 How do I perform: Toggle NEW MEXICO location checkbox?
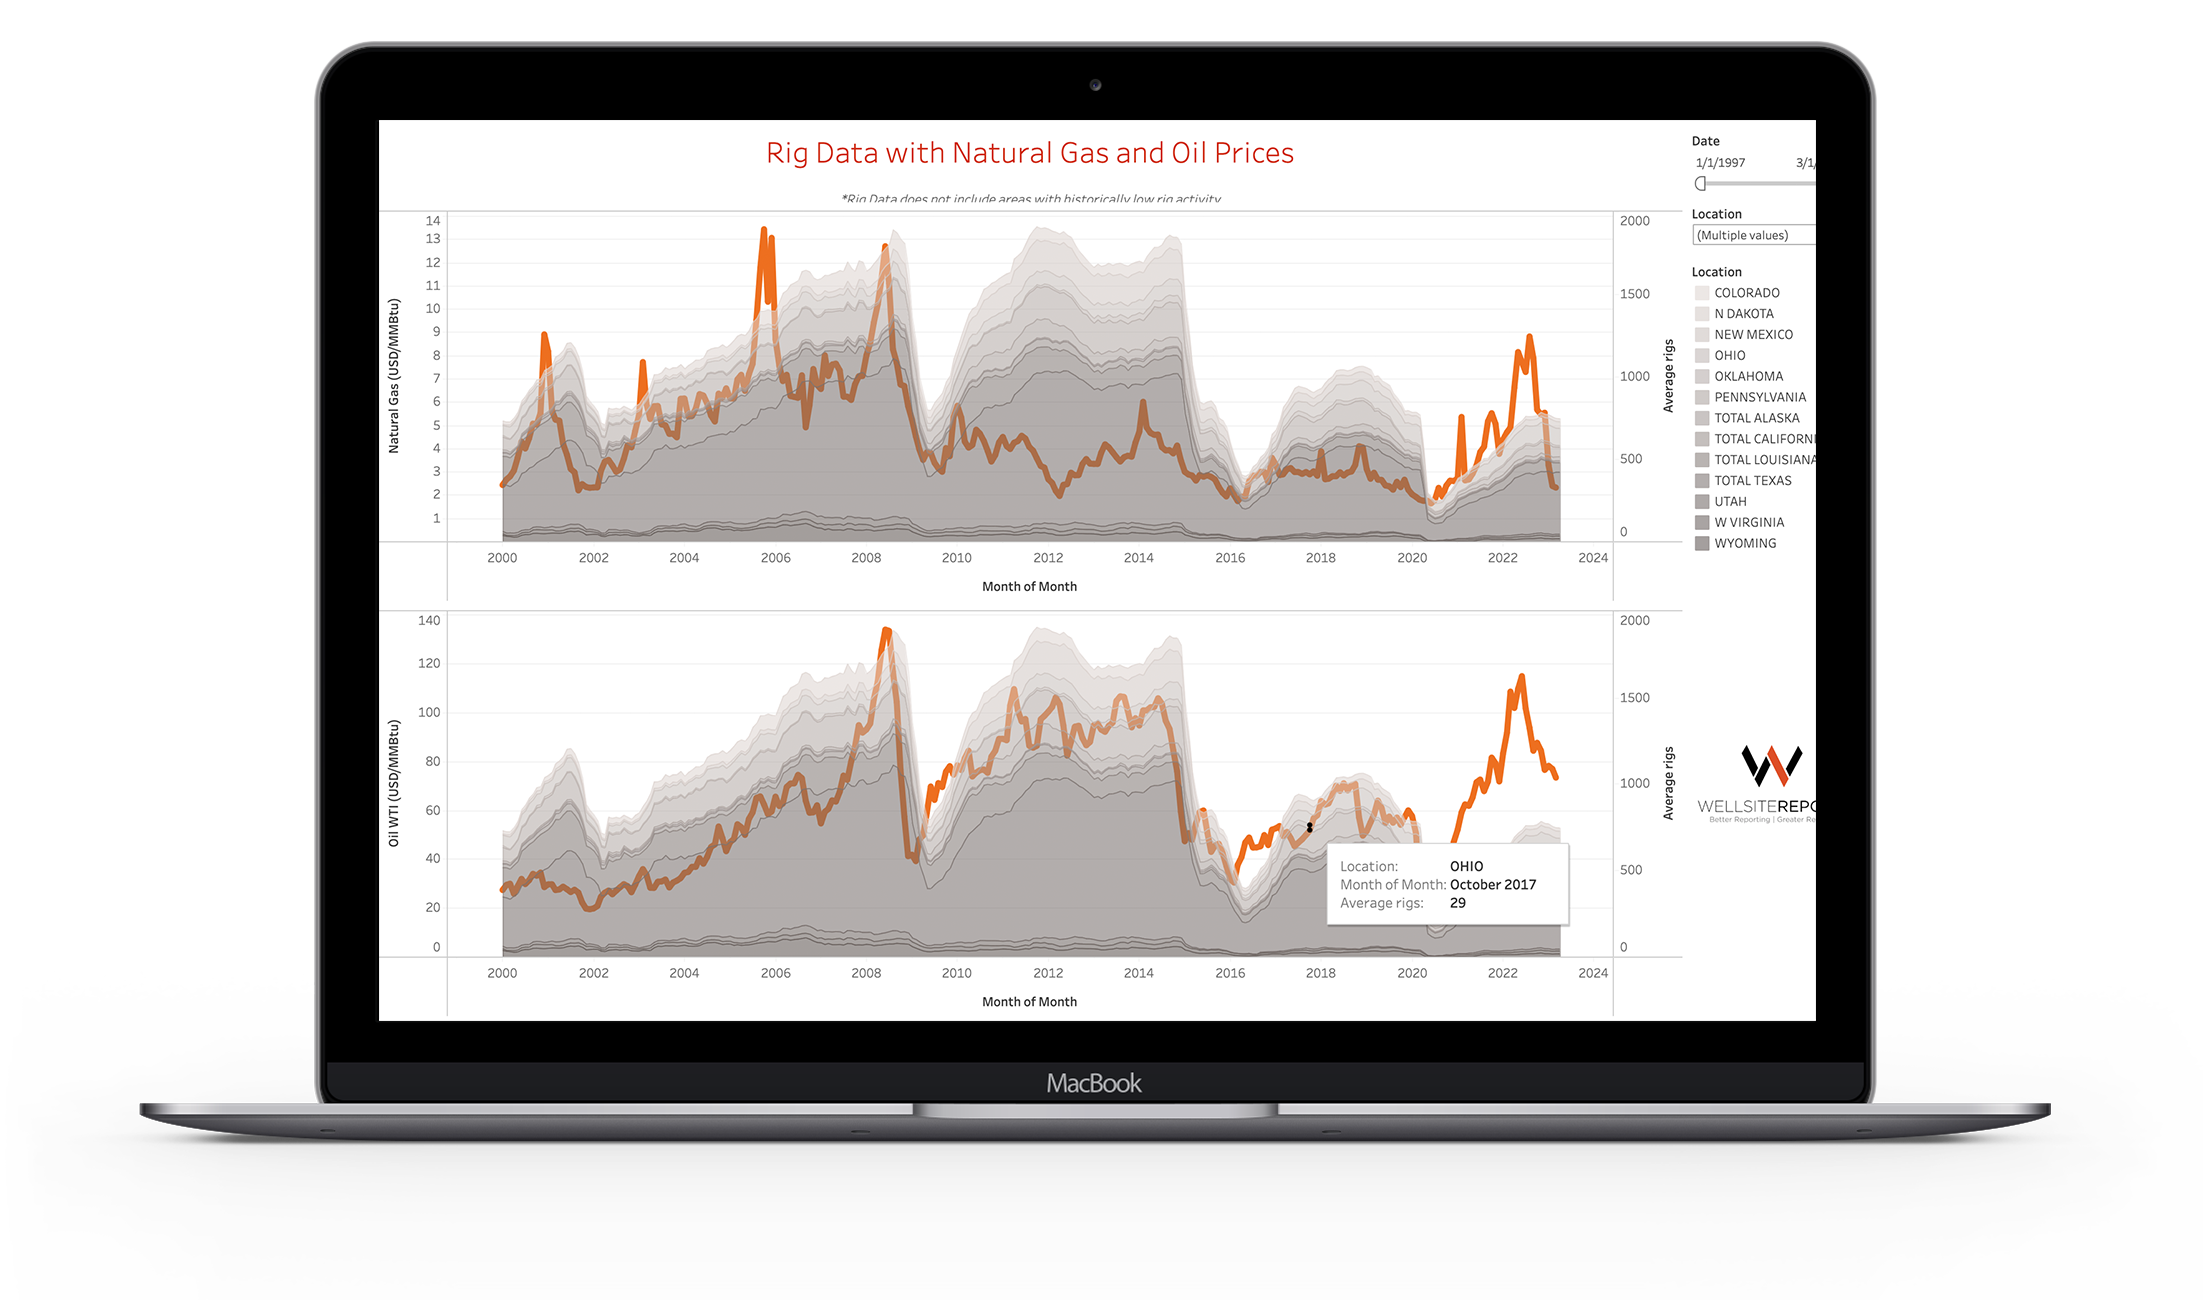click(1701, 340)
